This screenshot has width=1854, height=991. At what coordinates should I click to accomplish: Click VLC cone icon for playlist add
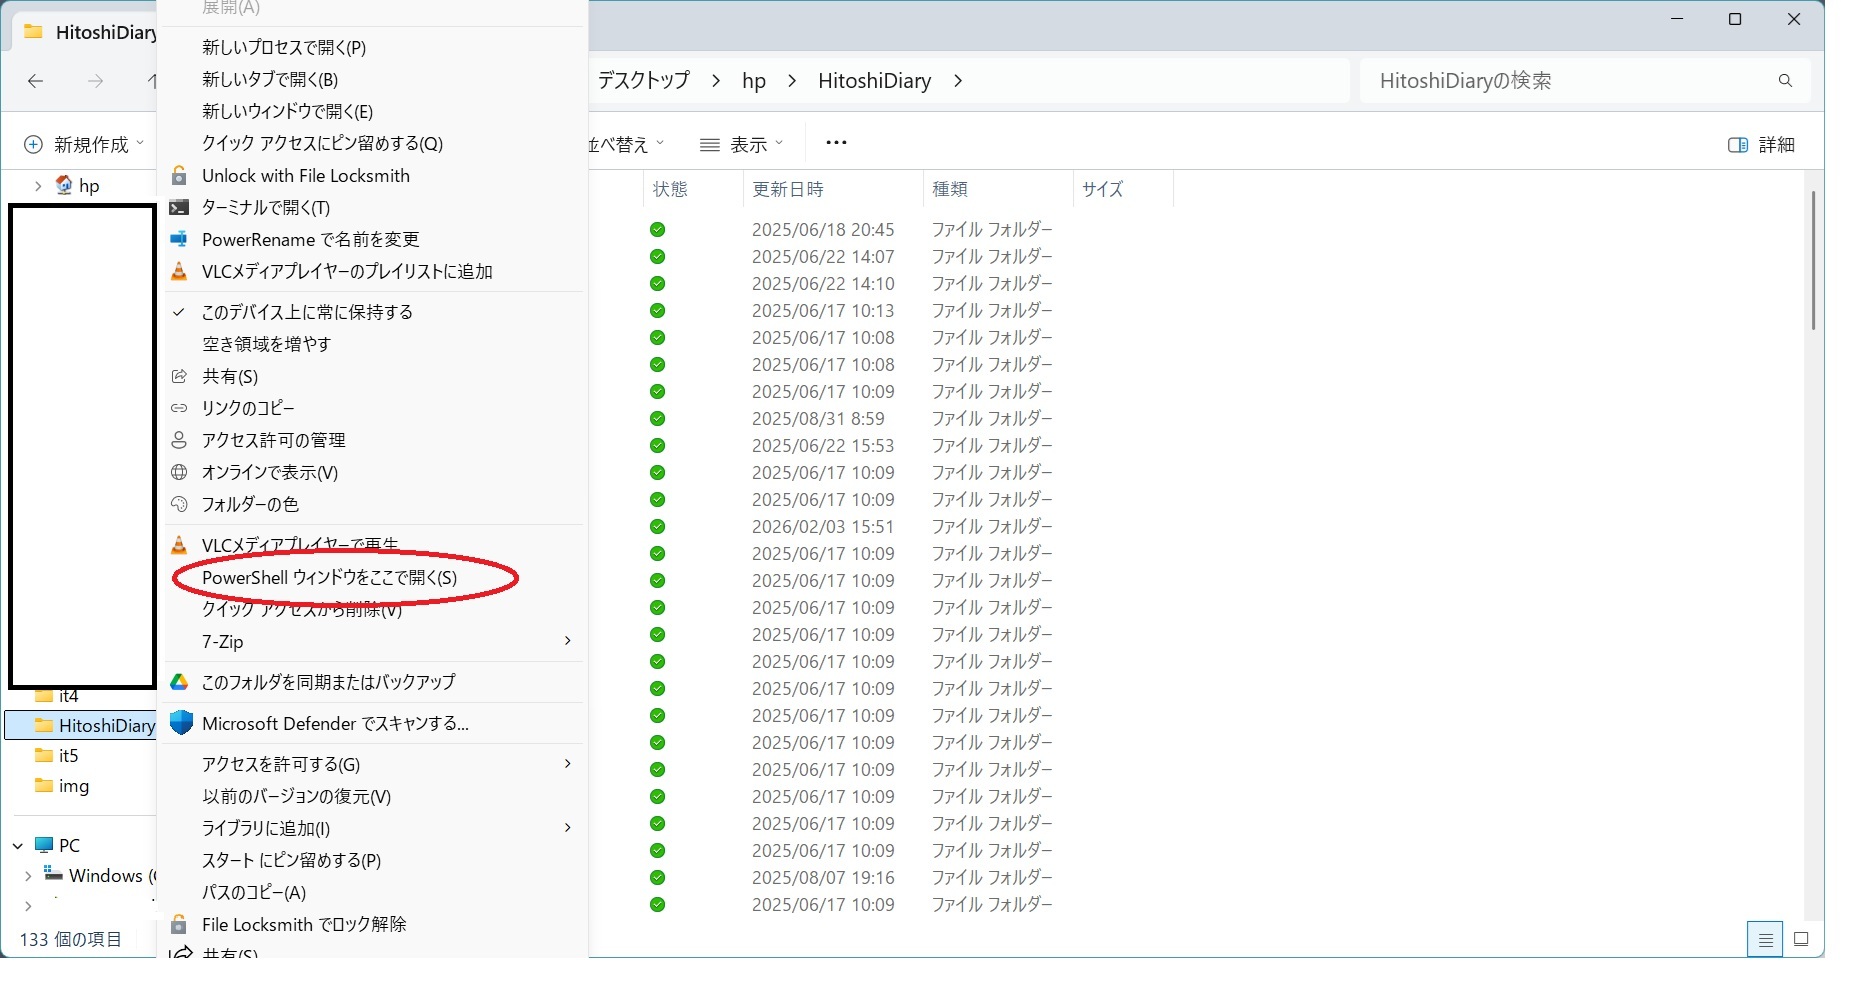(179, 272)
